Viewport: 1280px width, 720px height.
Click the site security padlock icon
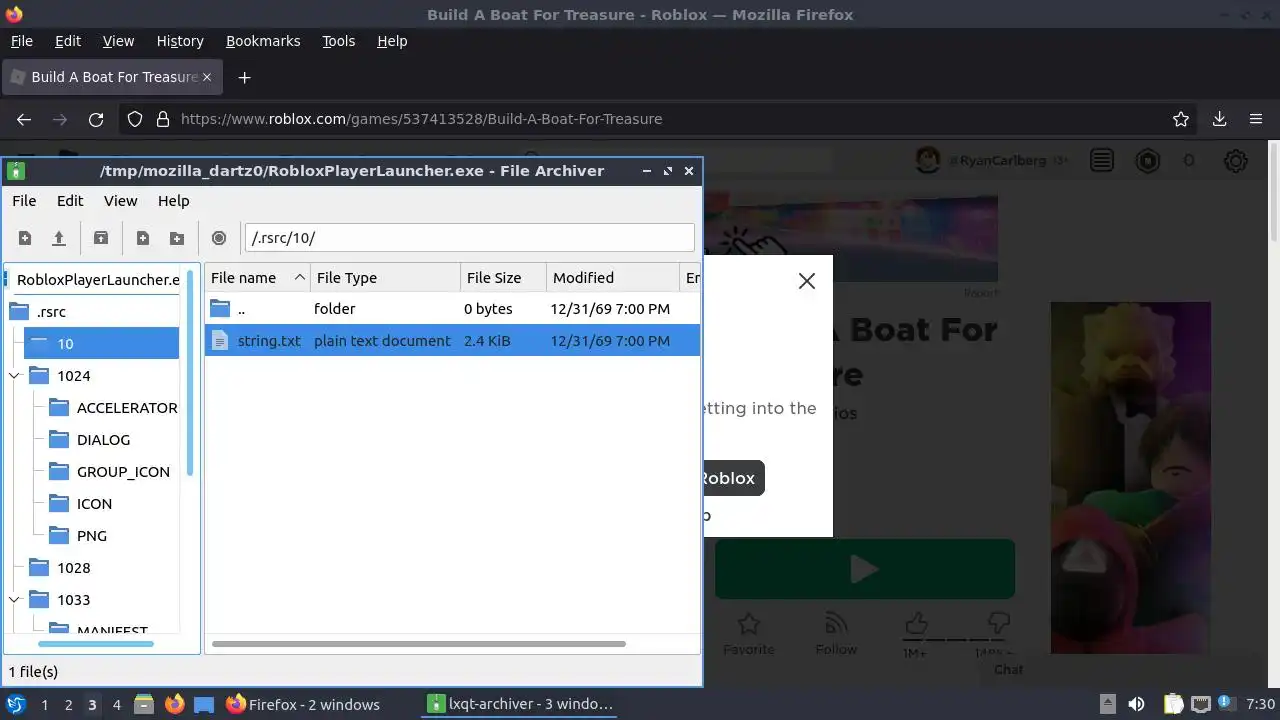[x=163, y=119]
